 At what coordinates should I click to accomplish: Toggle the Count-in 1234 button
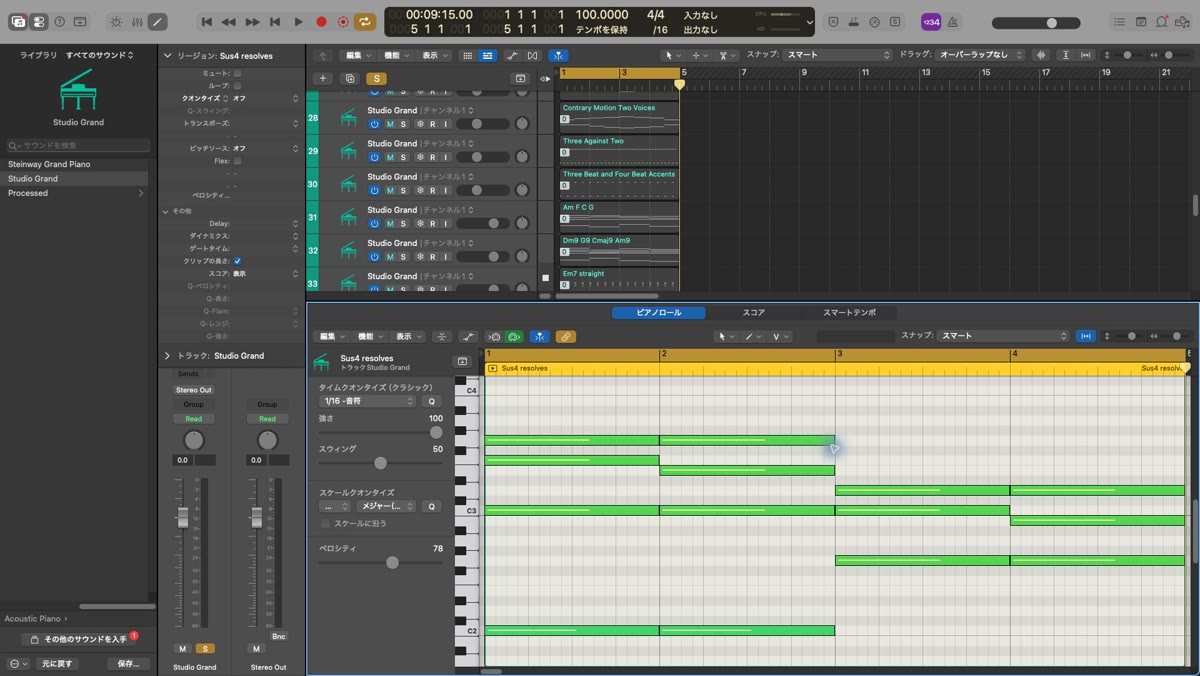pyautogui.click(x=931, y=22)
